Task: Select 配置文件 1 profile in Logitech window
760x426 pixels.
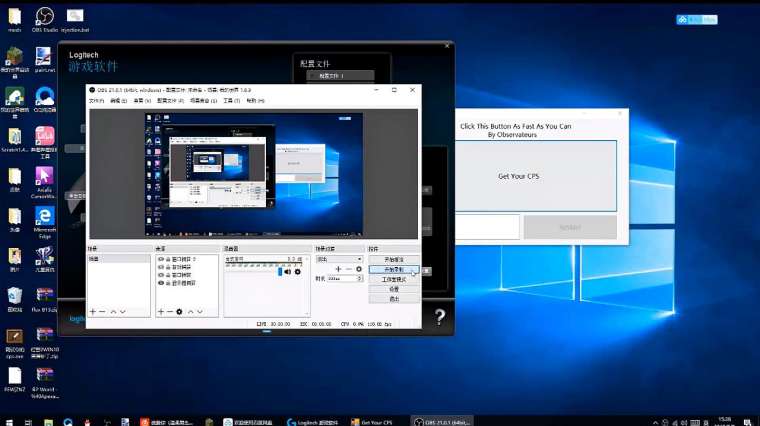Action: point(341,76)
